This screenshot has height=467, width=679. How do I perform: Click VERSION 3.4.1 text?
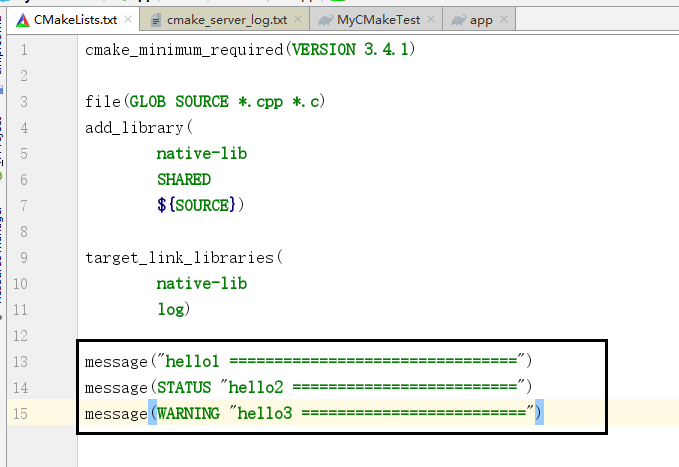coord(351,49)
